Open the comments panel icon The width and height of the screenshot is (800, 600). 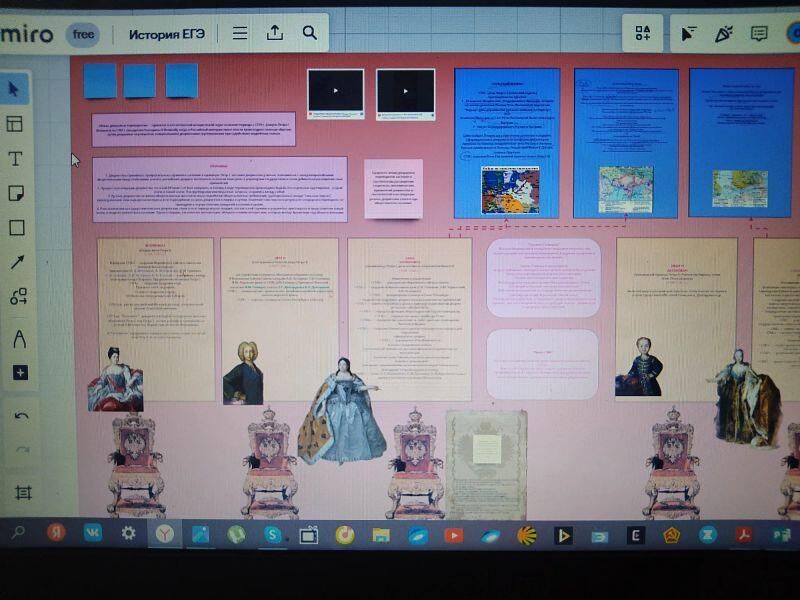tap(759, 34)
